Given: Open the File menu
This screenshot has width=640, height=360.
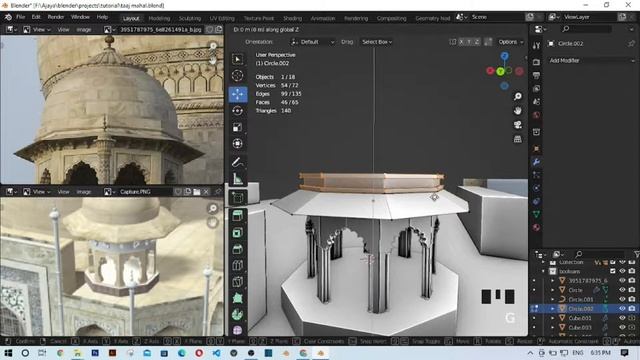Looking at the screenshot, I should (20, 17).
